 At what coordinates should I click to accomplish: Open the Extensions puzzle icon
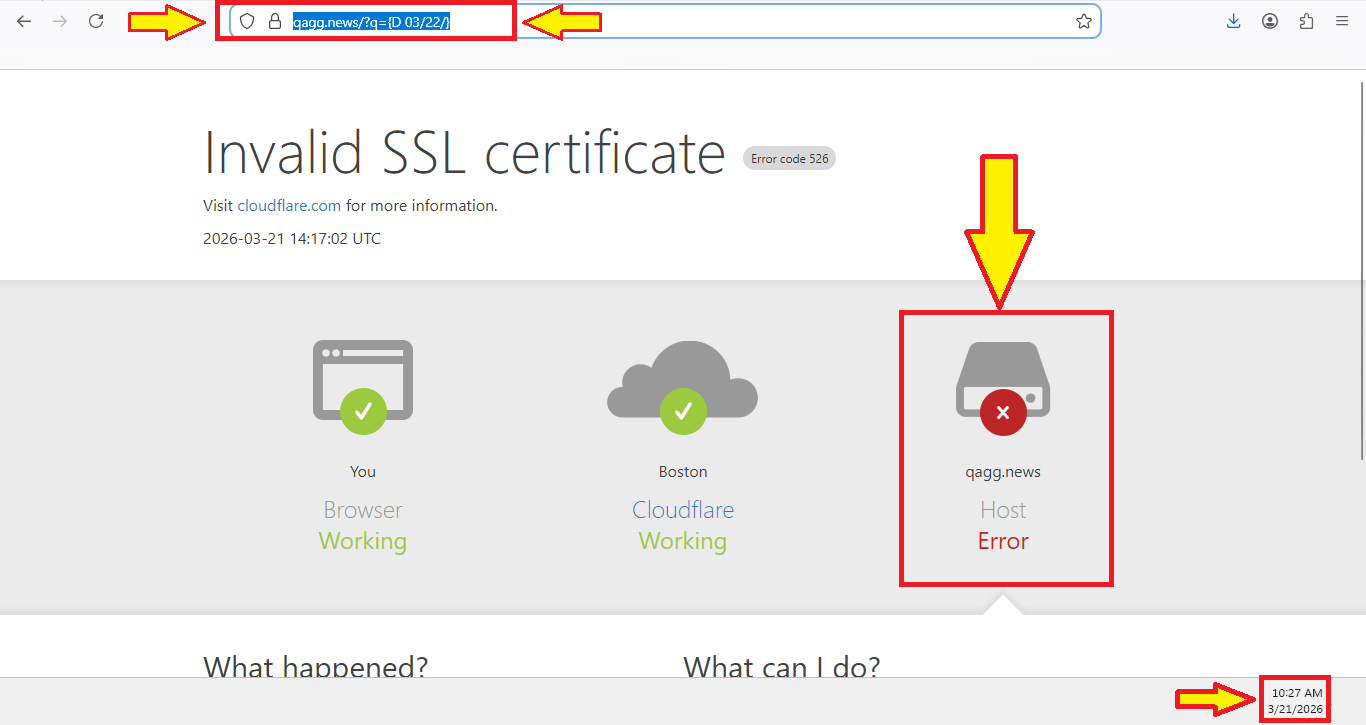click(x=1306, y=21)
